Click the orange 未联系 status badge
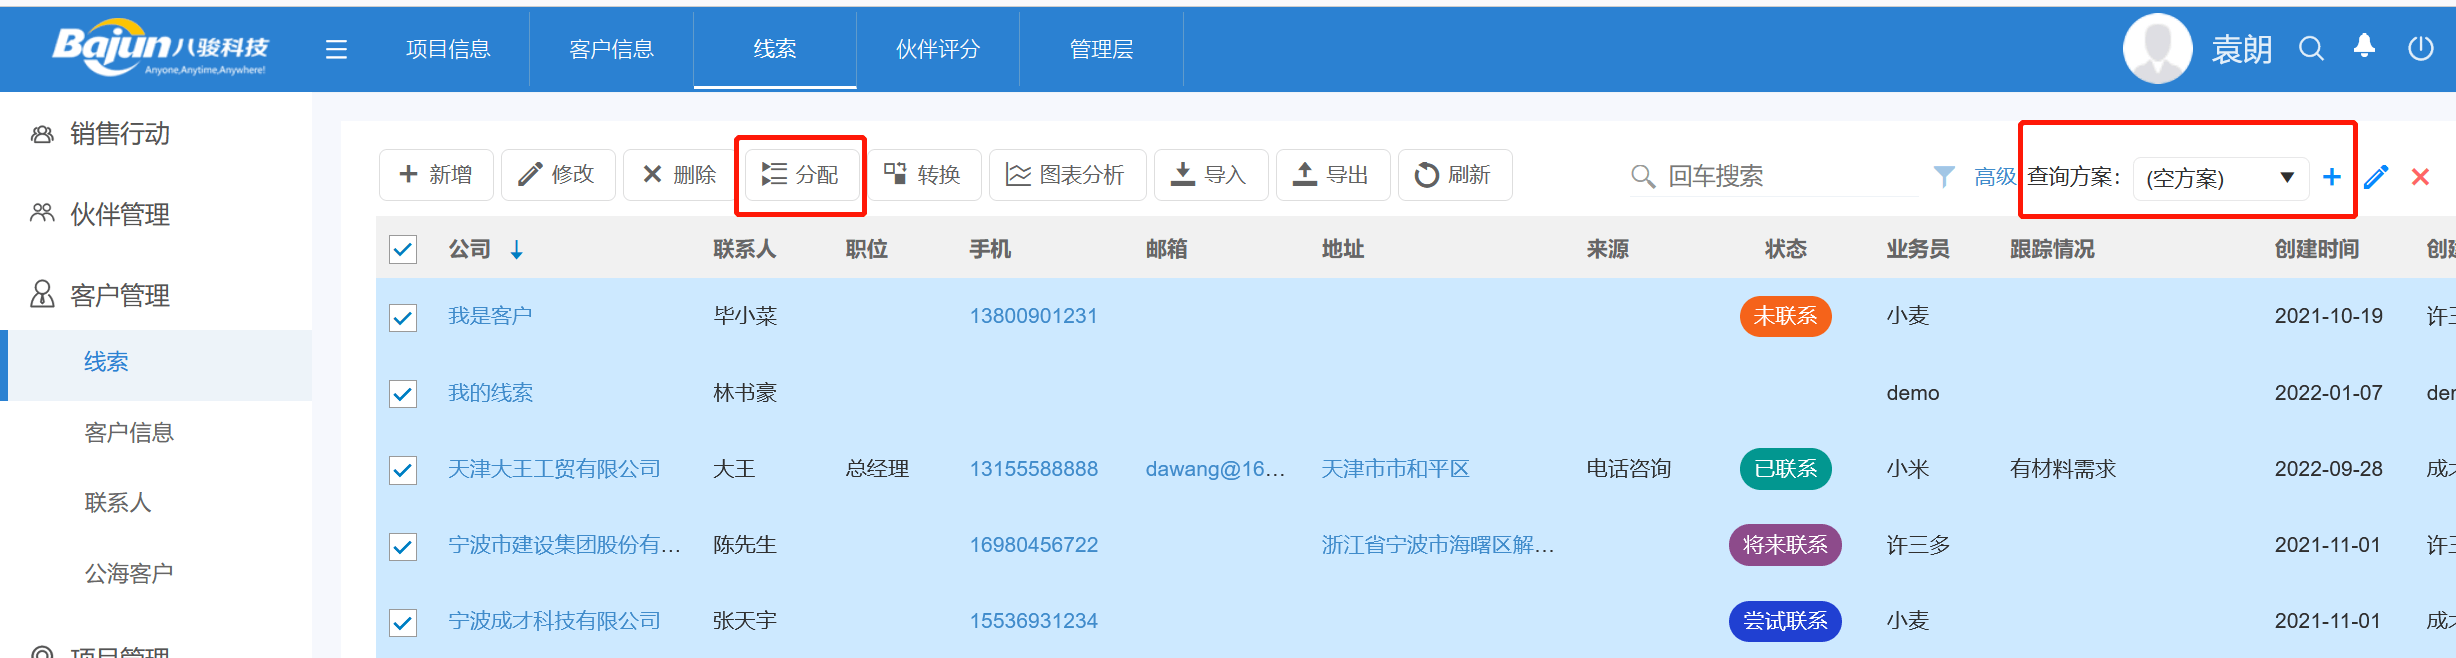This screenshot has height=658, width=2456. pyautogui.click(x=1785, y=316)
